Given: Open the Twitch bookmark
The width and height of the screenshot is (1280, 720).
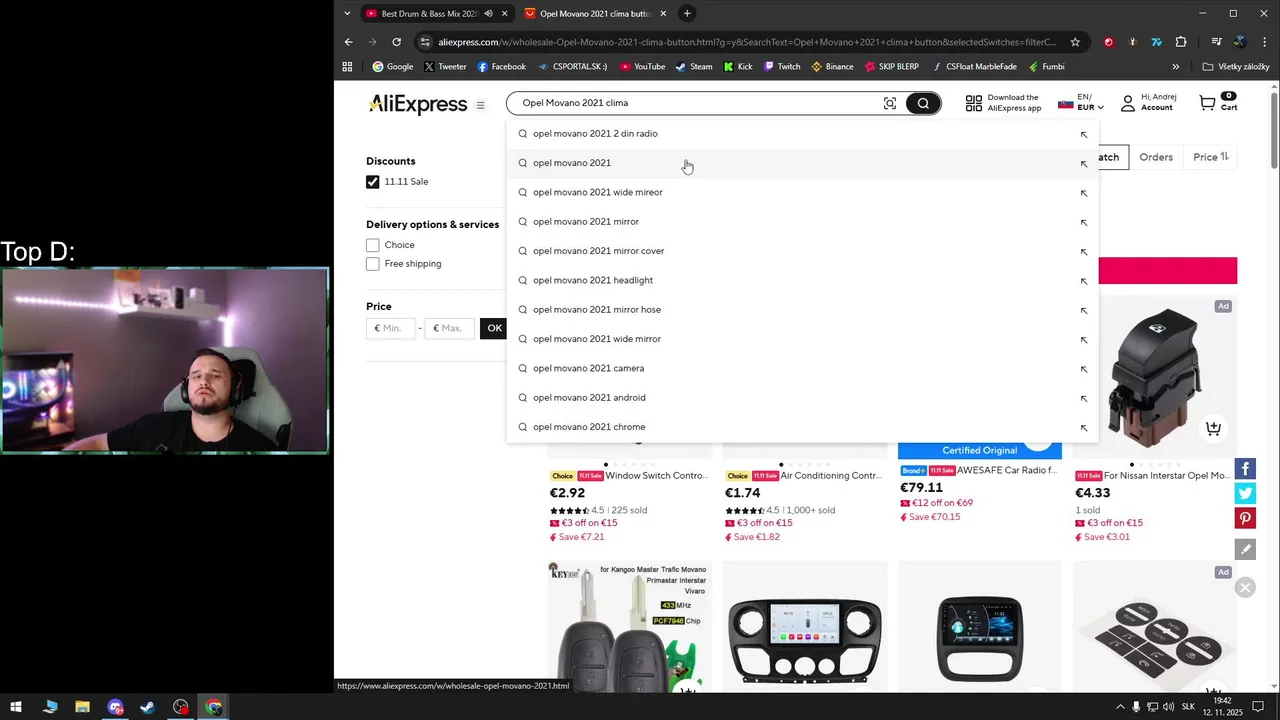Looking at the screenshot, I should click(x=781, y=67).
